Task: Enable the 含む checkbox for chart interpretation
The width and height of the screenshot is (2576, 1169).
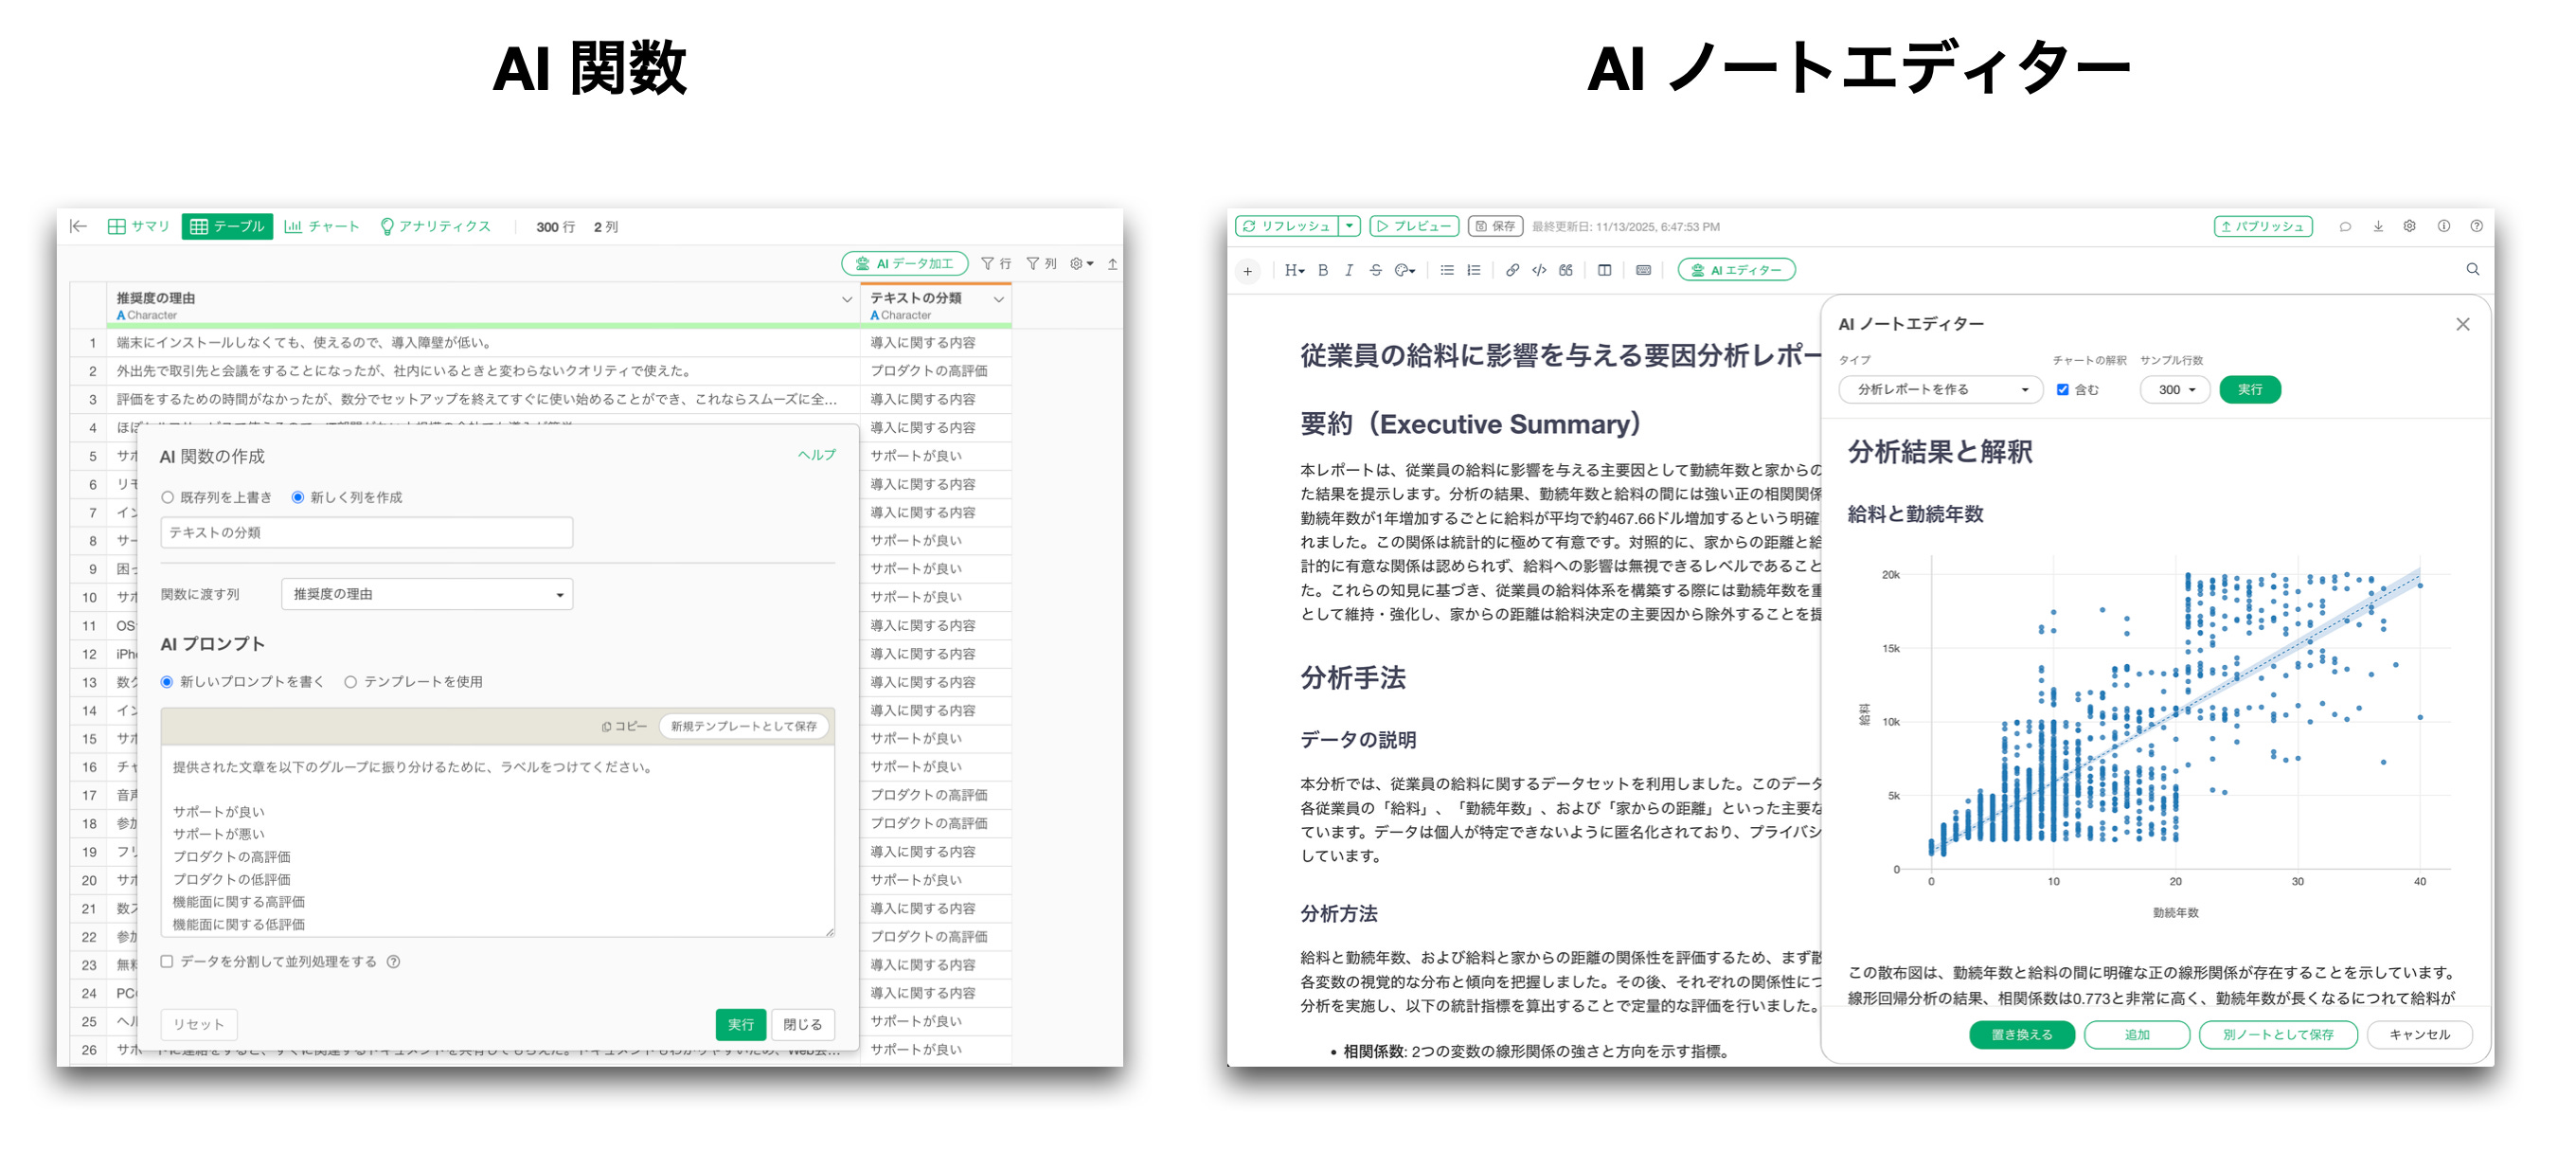Action: (x=2062, y=389)
